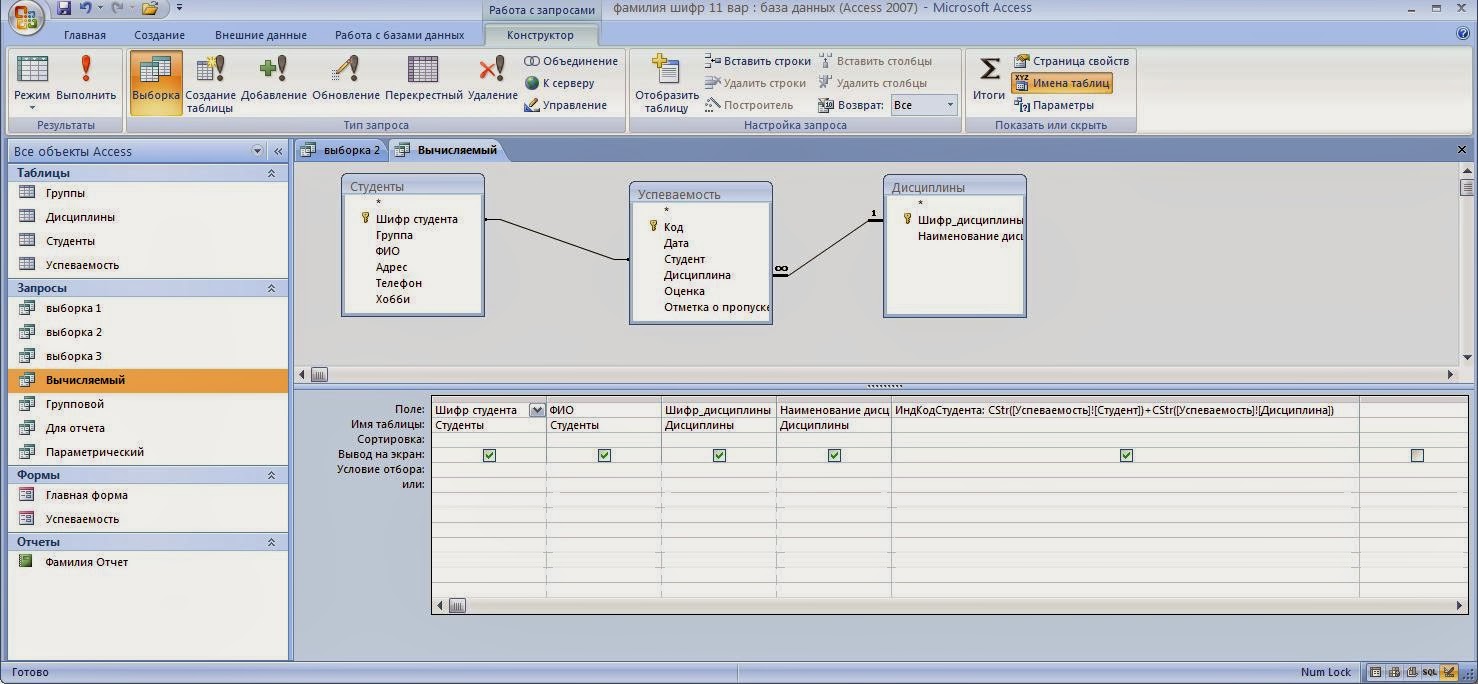Uncheck show box for Шифр_дисциплины column
The image size is (1478, 684).
pyautogui.click(x=719, y=455)
